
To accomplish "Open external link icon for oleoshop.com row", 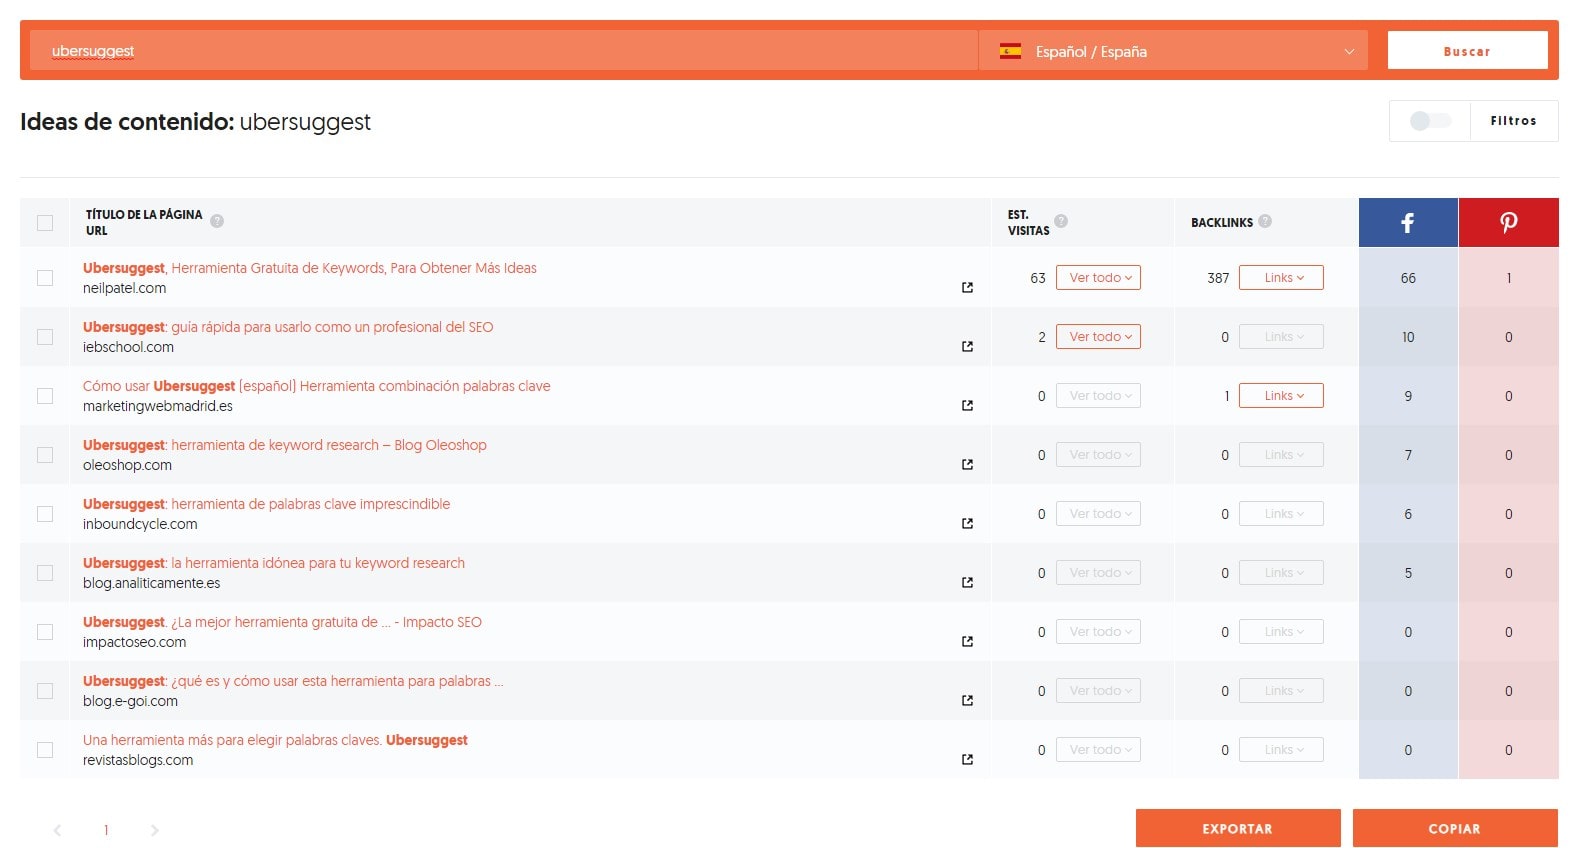I will (x=967, y=464).
